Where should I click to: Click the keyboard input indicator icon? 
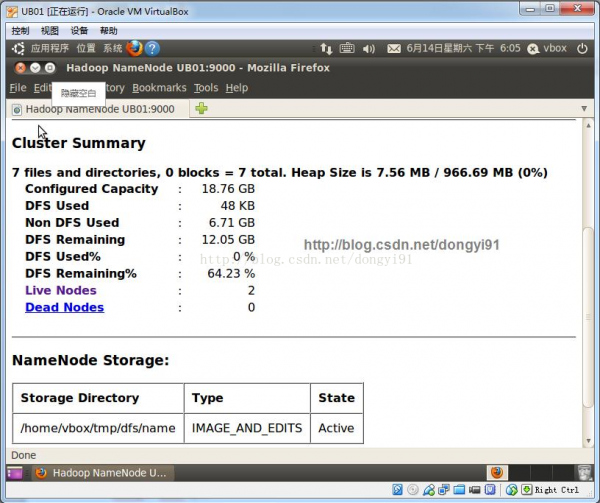347,49
